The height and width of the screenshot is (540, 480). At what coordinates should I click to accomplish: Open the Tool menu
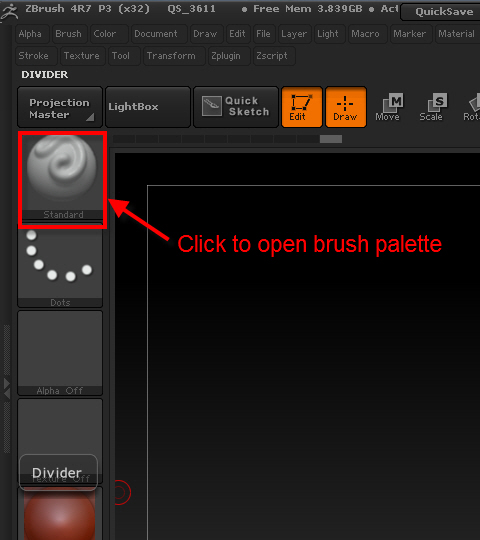pyautogui.click(x=124, y=56)
